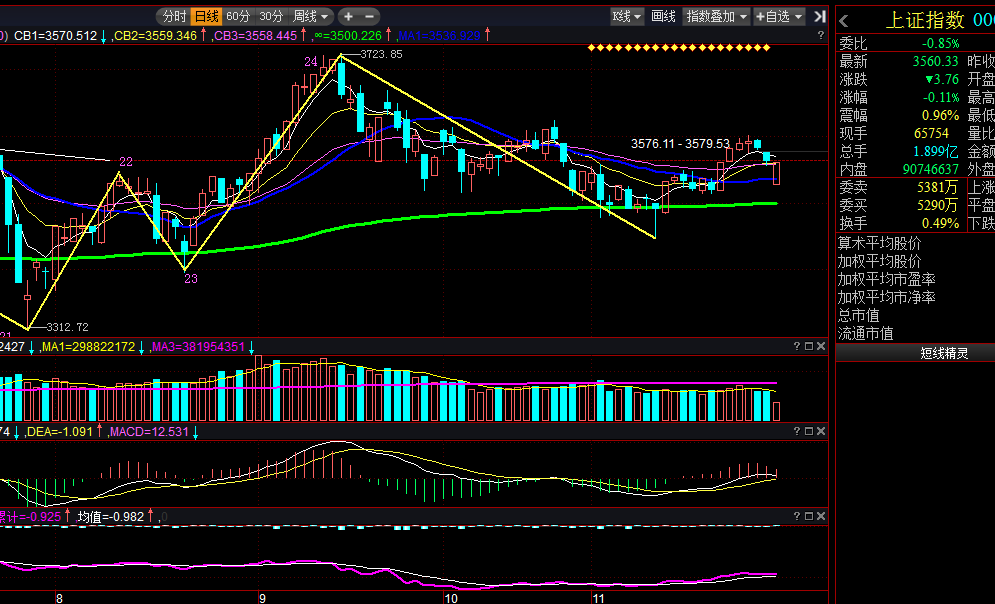
Task: Maximize the MACD indicator panel
Action: point(809,431)
